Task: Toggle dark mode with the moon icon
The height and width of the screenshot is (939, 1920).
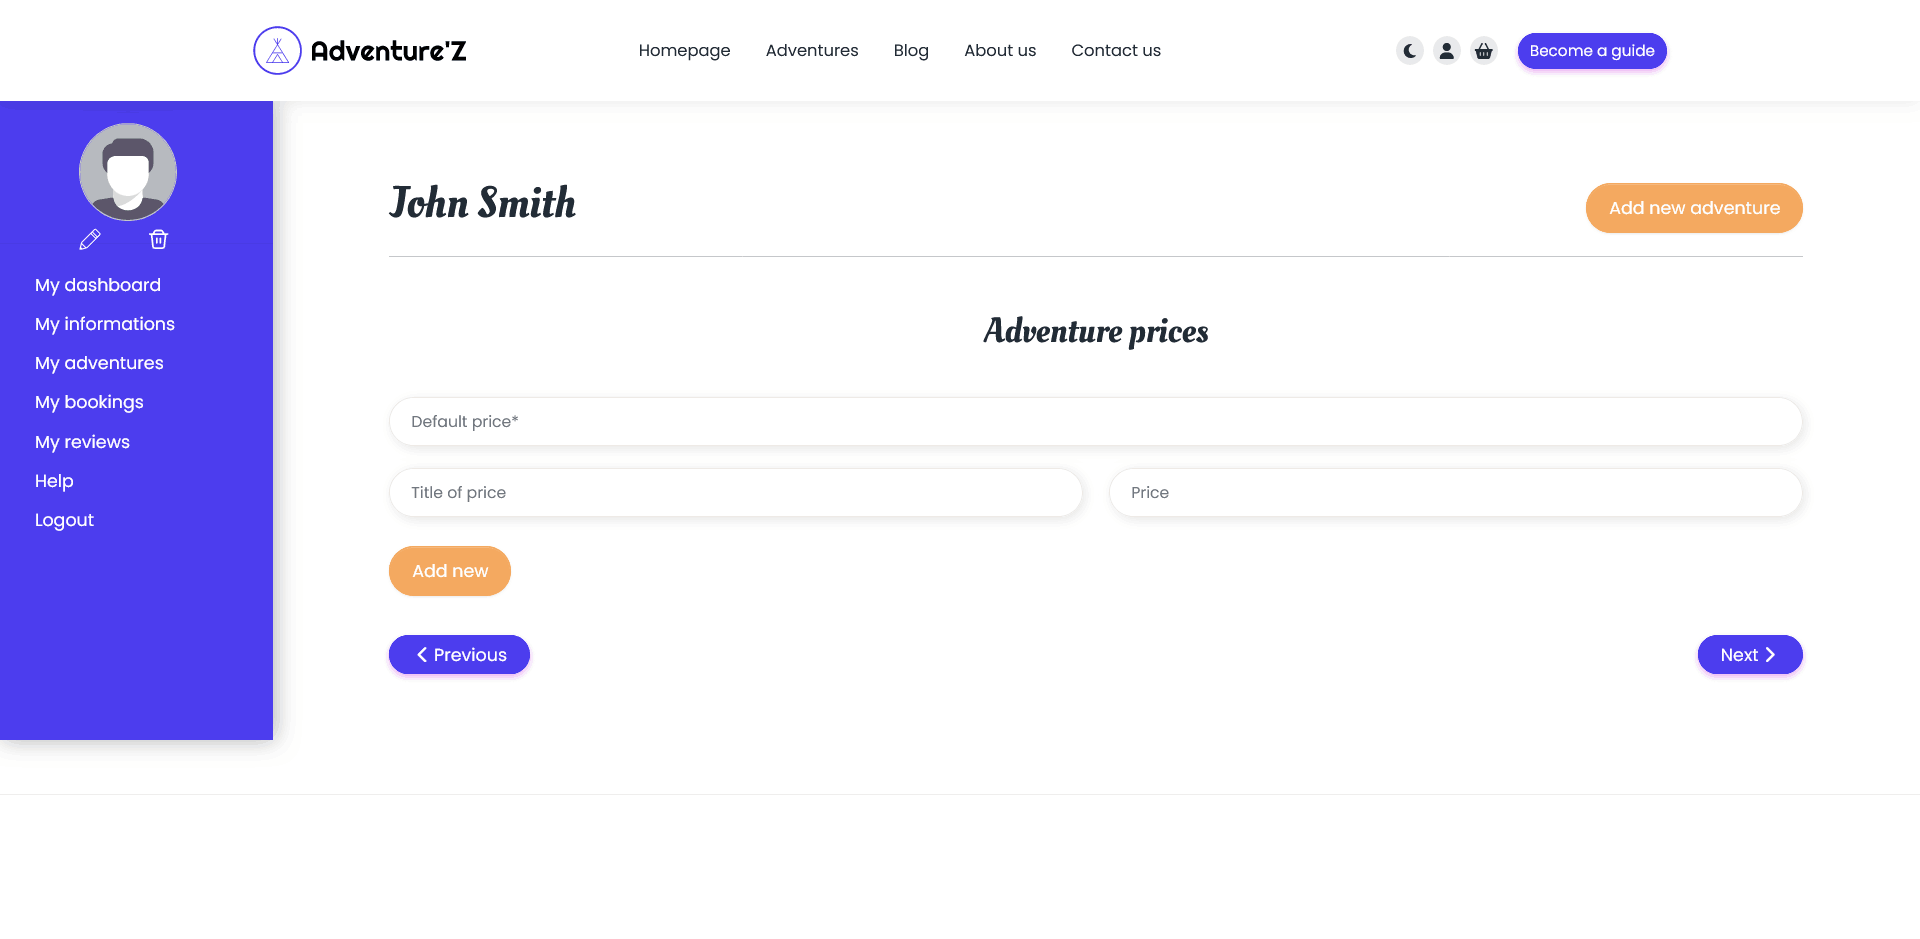Action: (1410, 50)
